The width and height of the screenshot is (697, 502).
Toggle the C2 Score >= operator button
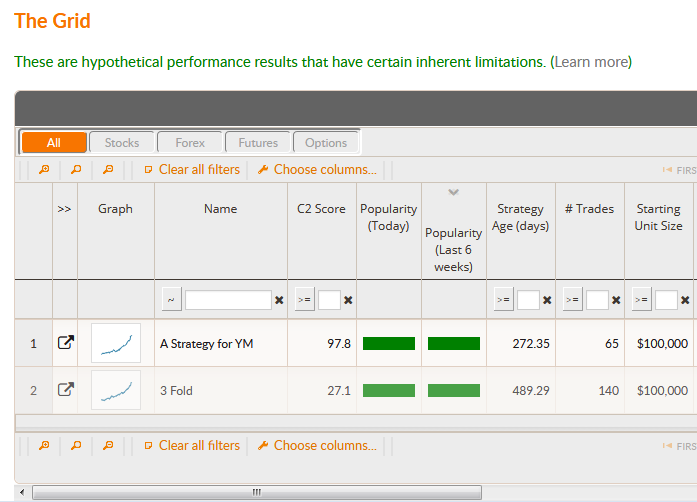(304, 300)
